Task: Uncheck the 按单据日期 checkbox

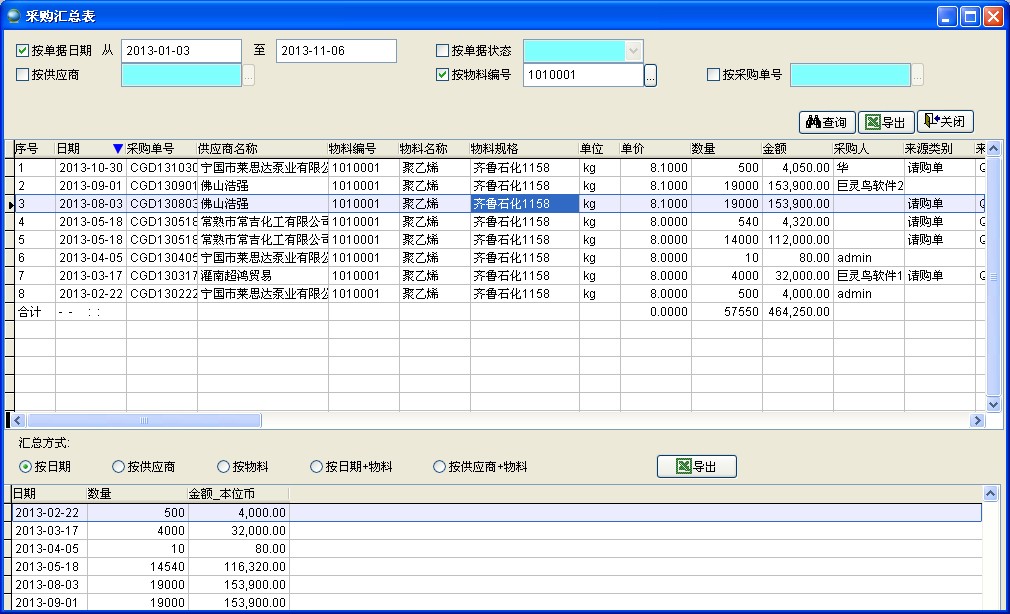Action: 23,51
